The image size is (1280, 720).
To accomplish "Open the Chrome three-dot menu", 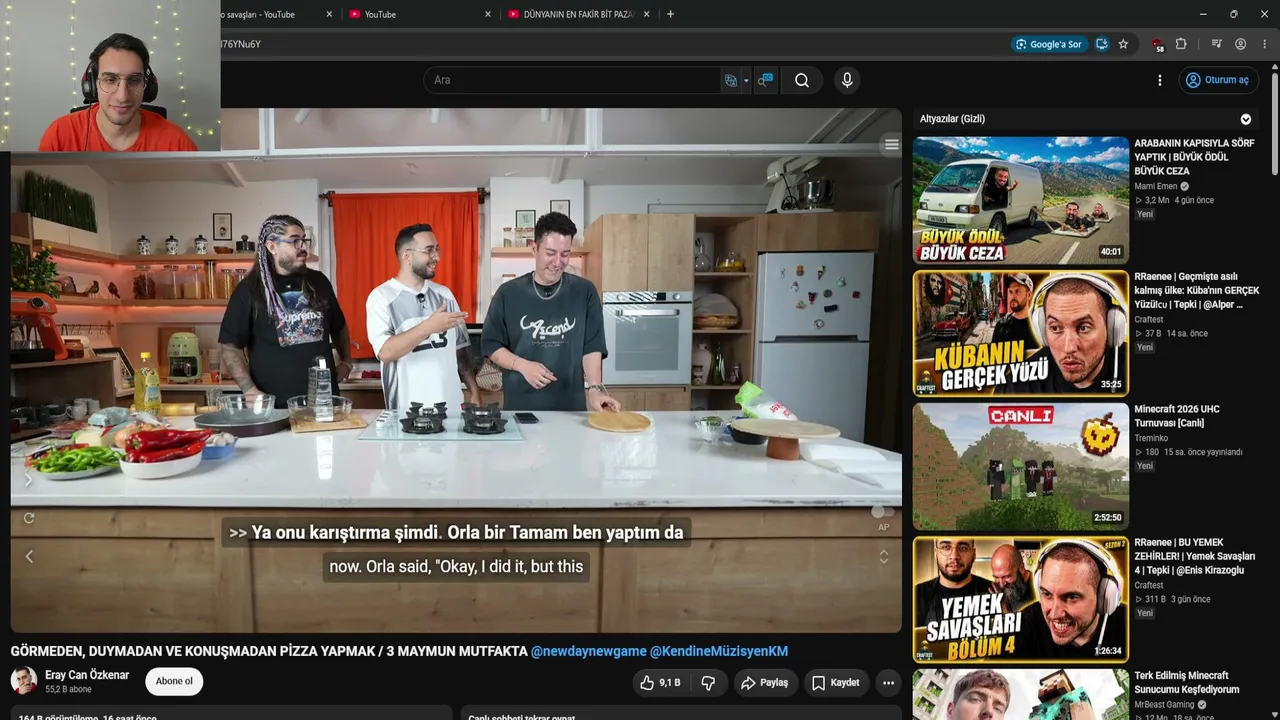I will (x=1265, y=44).
